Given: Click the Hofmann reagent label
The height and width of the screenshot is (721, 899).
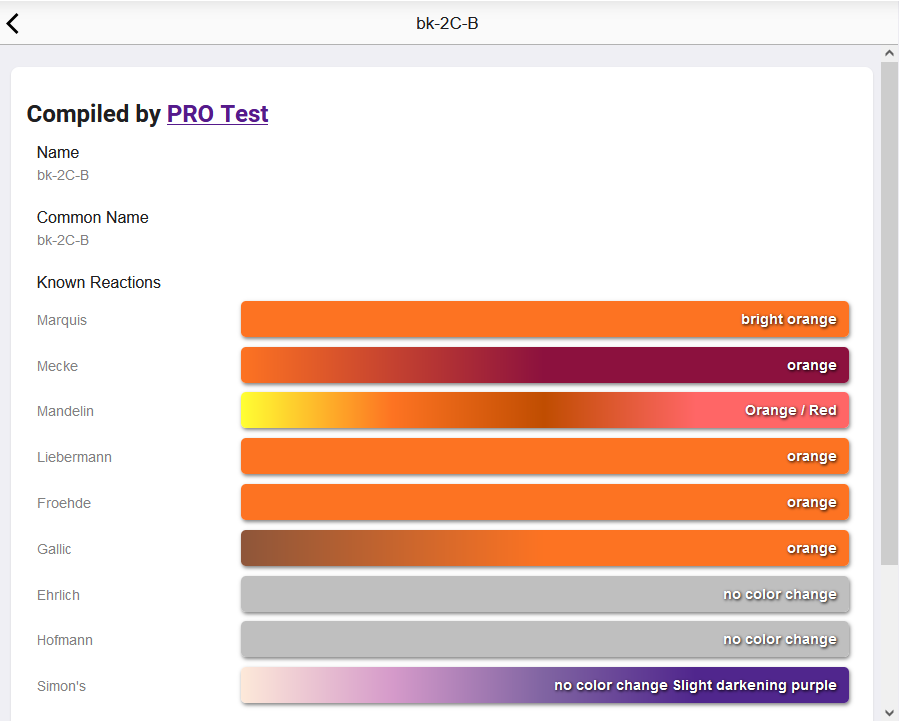Looking at the screenshot, I should 65,640.
